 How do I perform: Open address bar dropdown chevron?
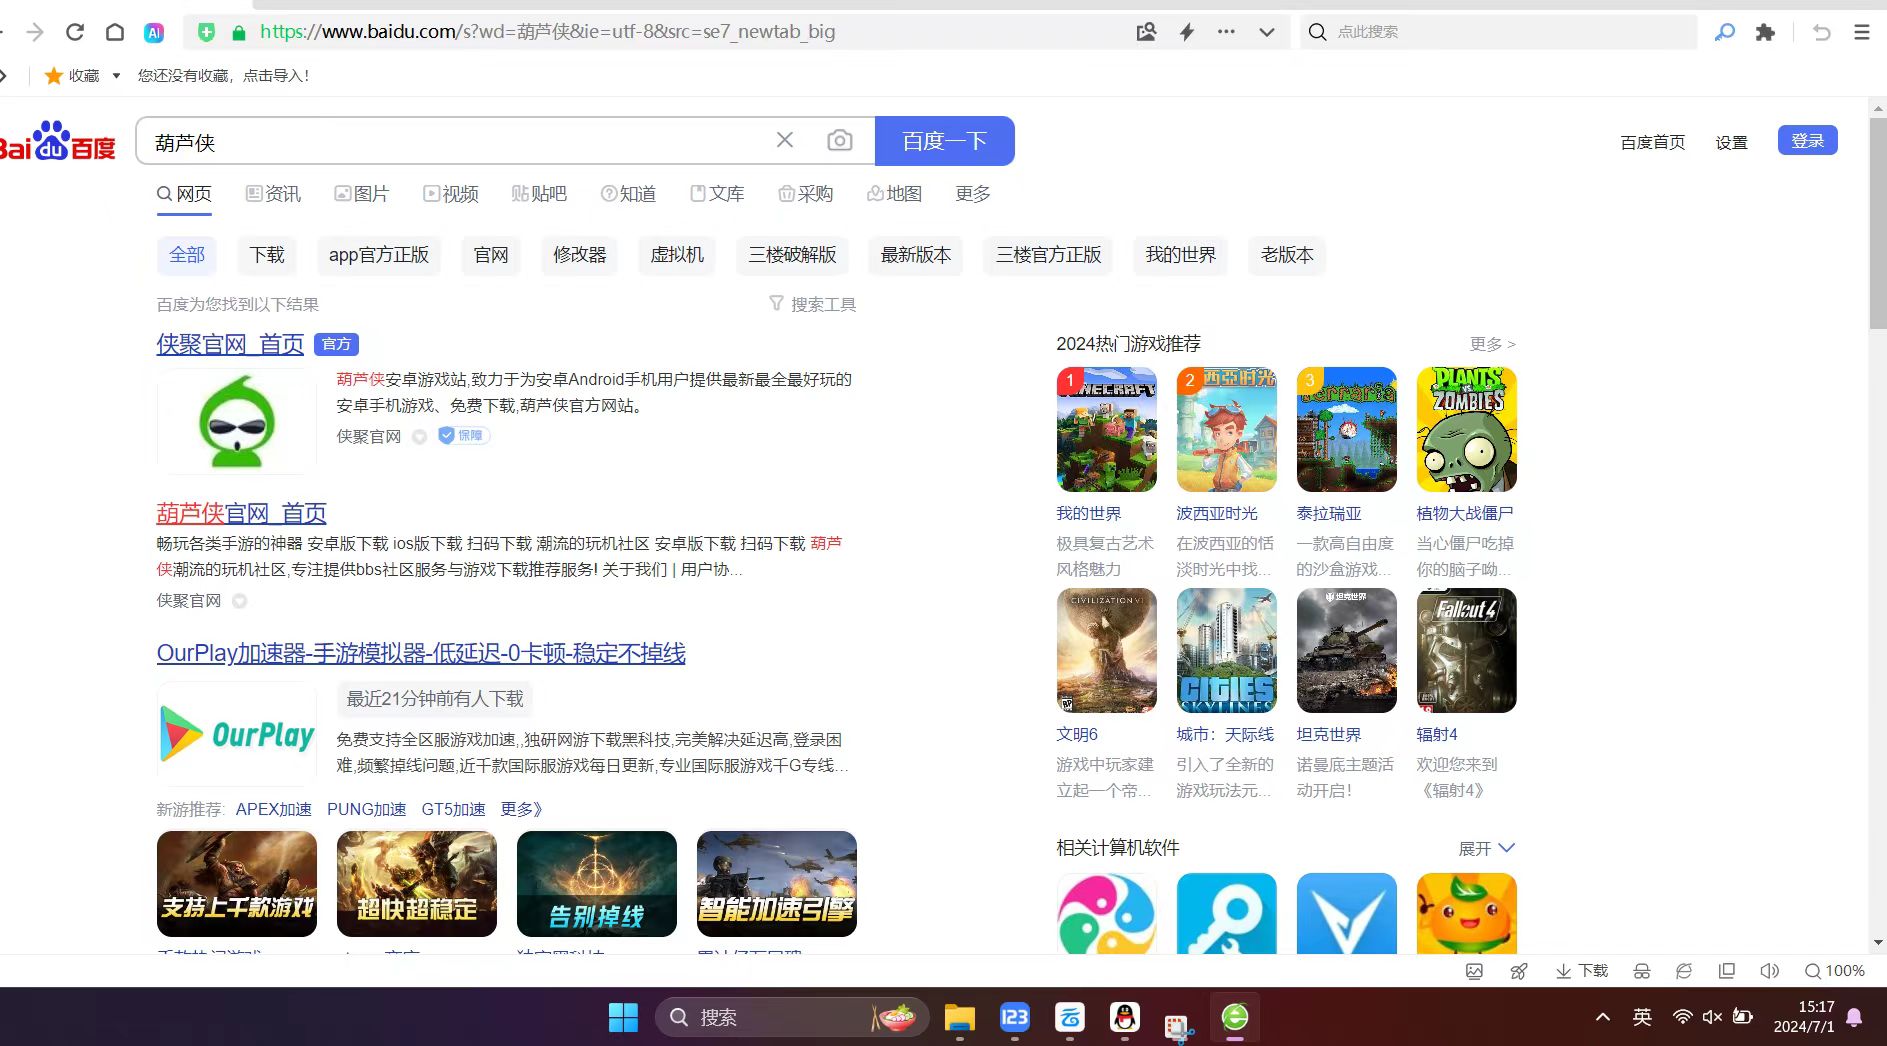pyautogui.click(x=1267, y=32)
